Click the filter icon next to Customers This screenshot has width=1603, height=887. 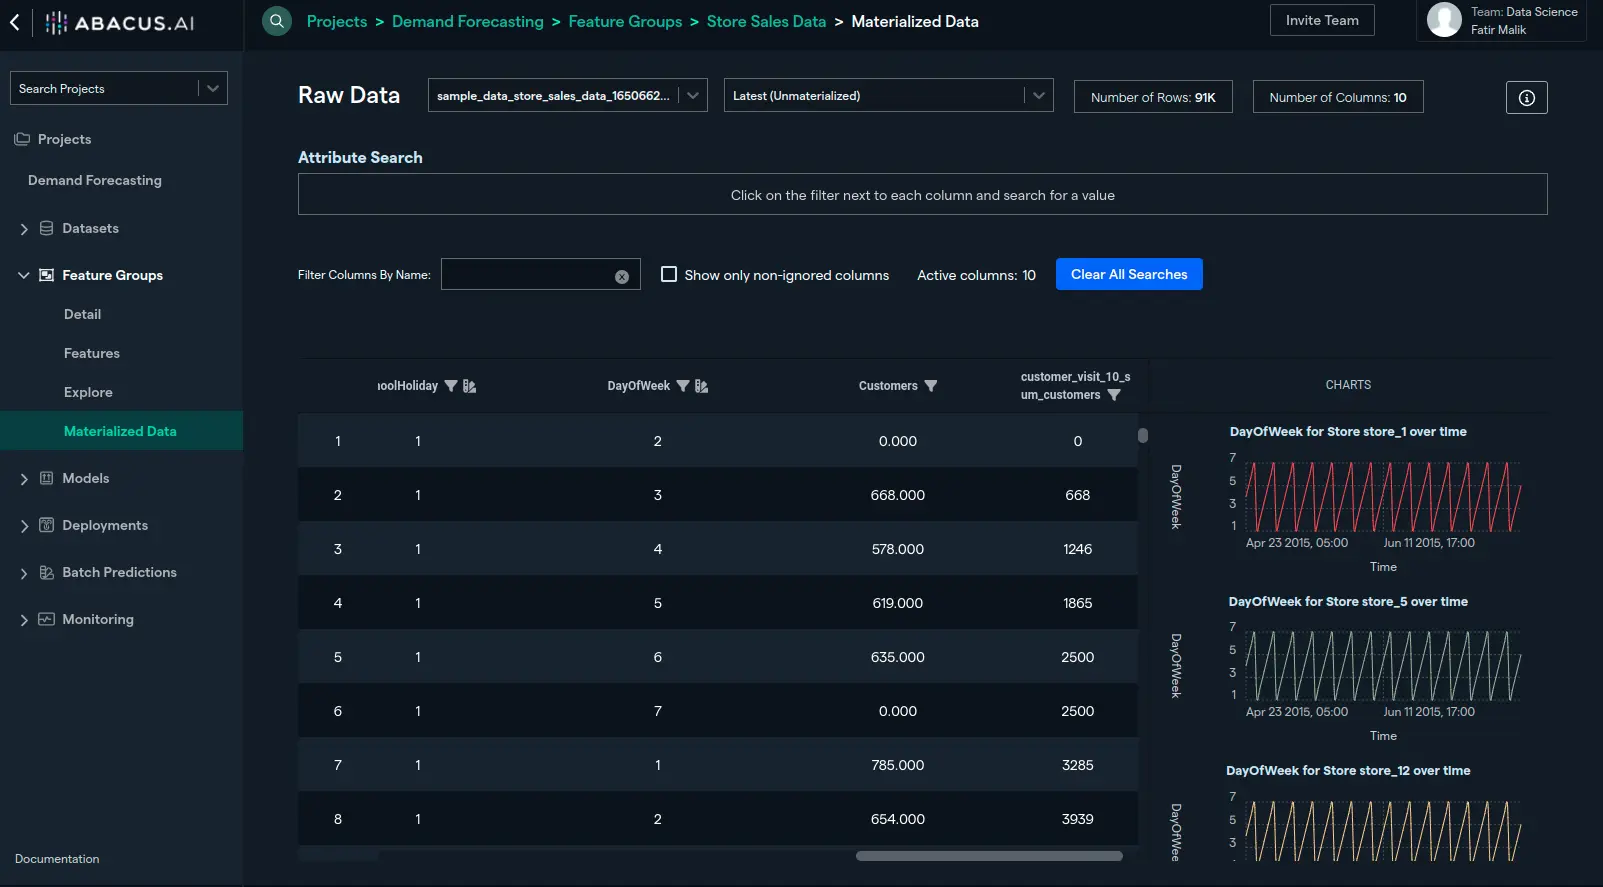point(931,386)
